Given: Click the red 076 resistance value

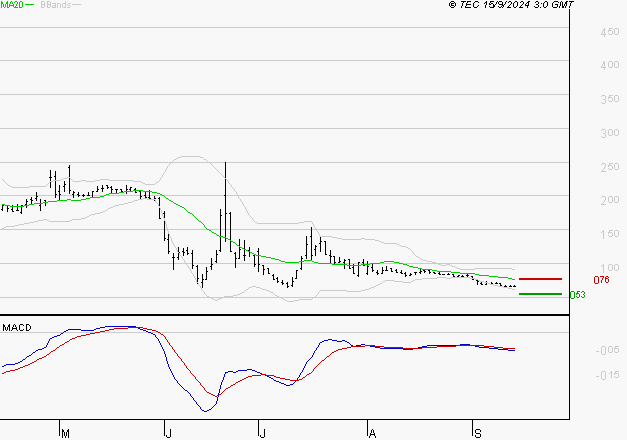Looking at the screenshot, I should [x=601, y=280].
